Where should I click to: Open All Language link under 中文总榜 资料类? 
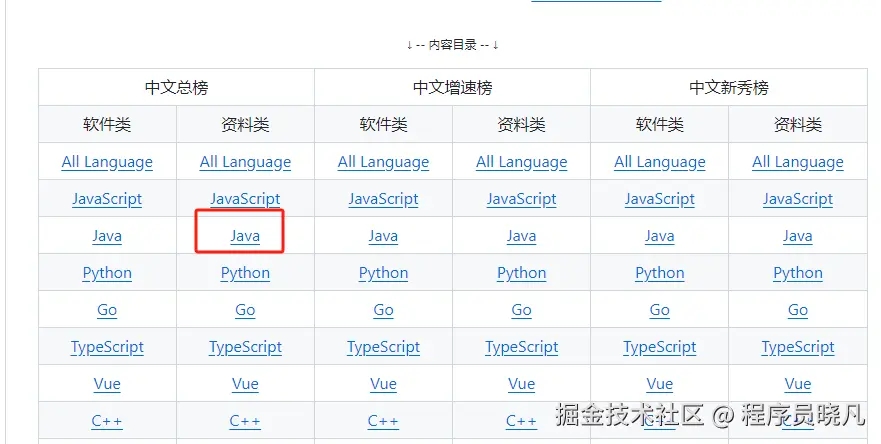click(x=245, y=162)
